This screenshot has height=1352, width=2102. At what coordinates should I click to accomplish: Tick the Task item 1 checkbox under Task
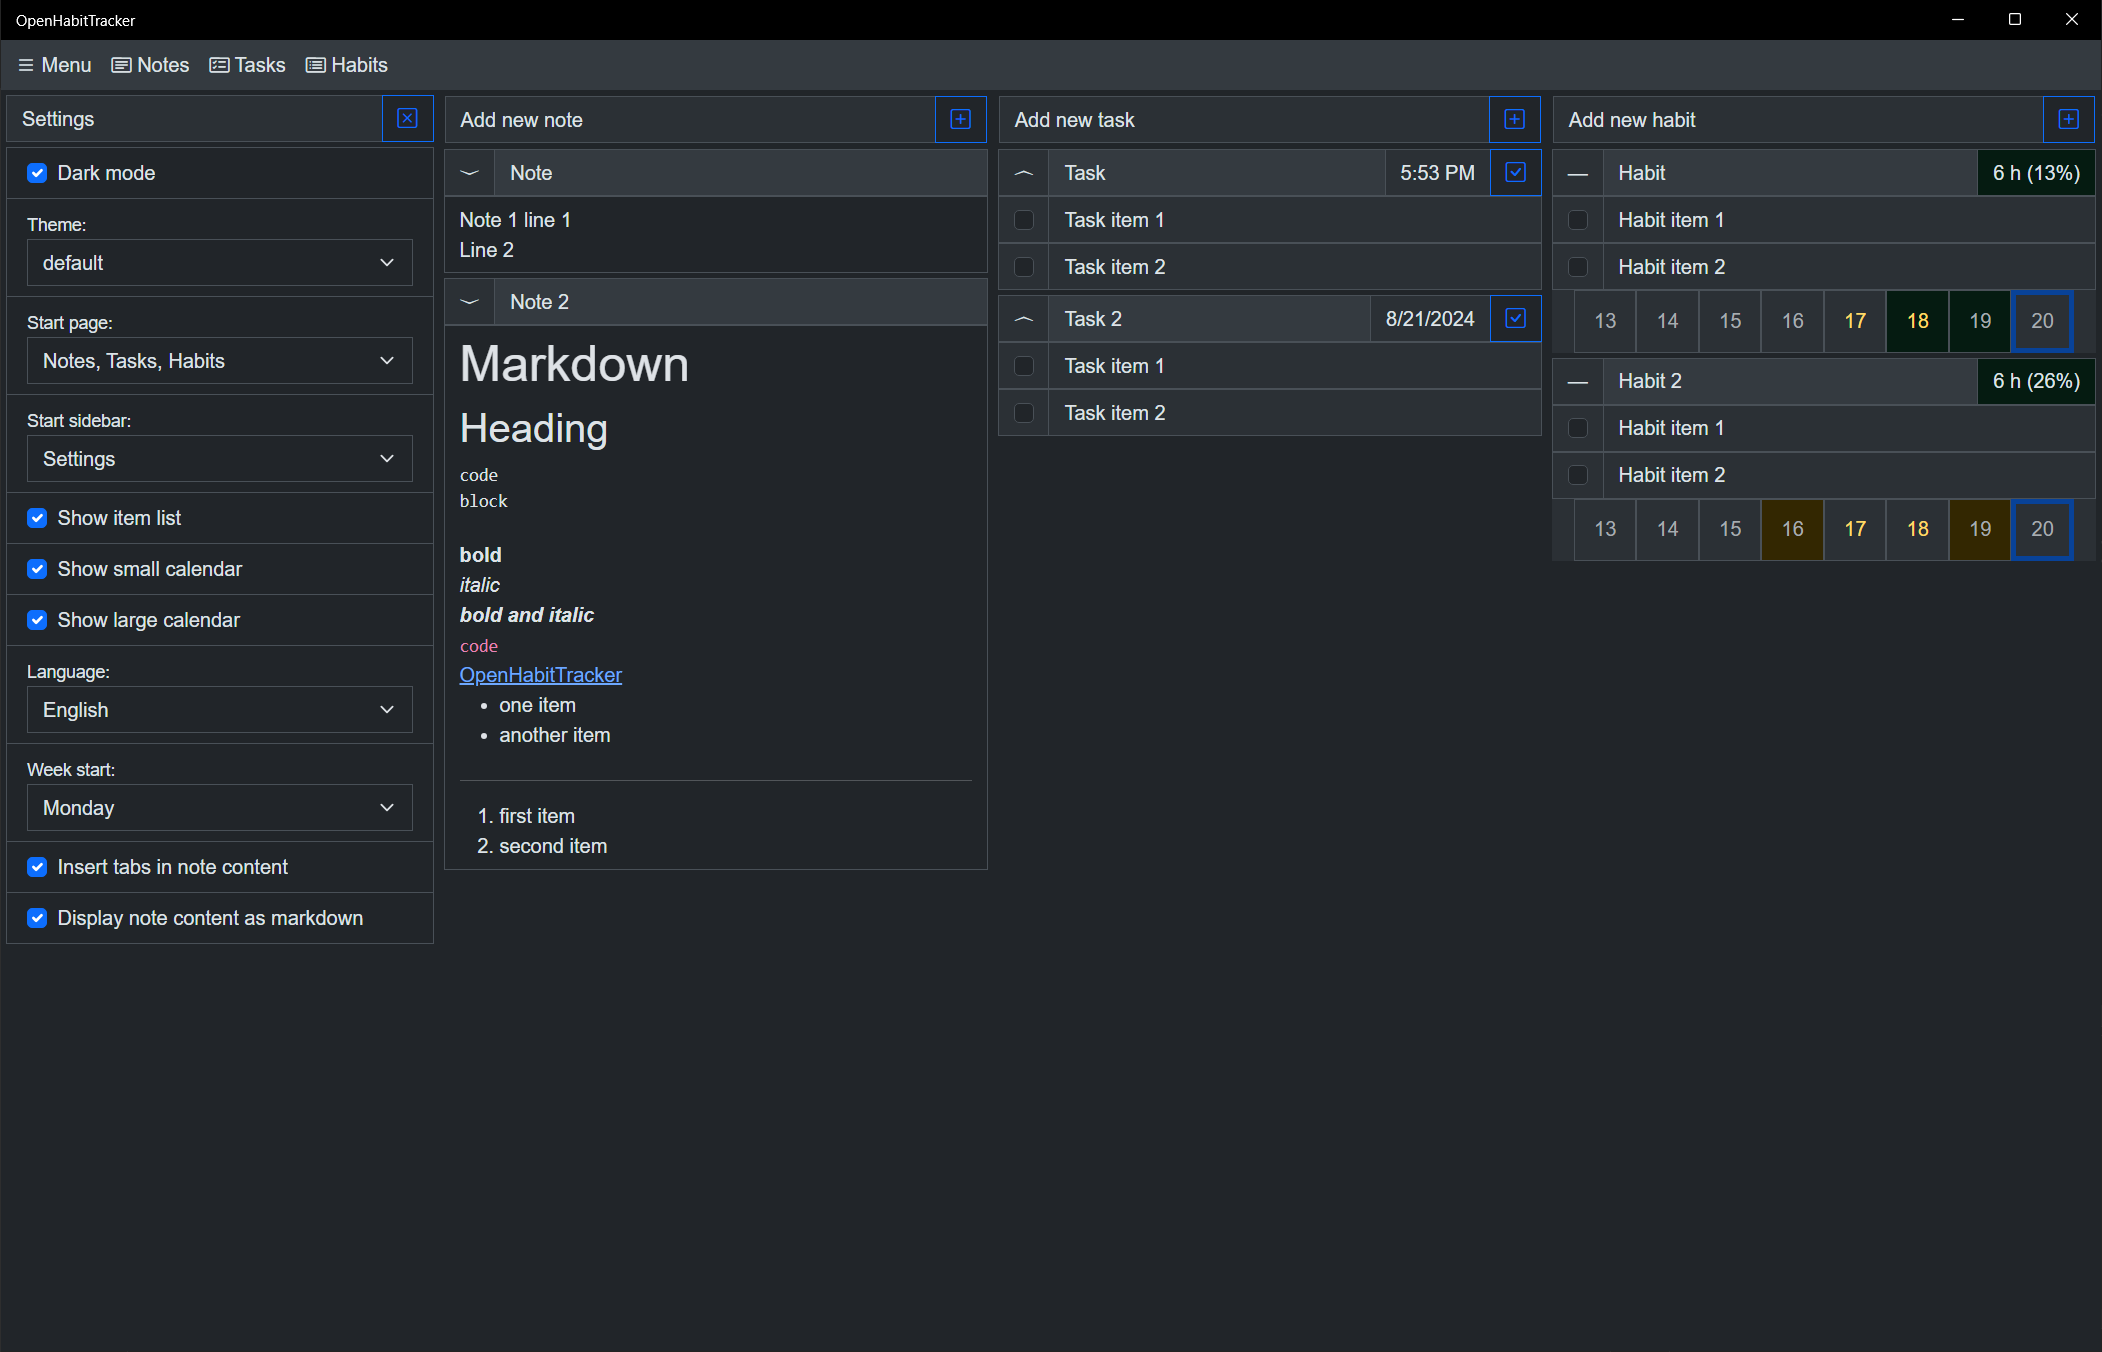click(x=1023, y=220)
